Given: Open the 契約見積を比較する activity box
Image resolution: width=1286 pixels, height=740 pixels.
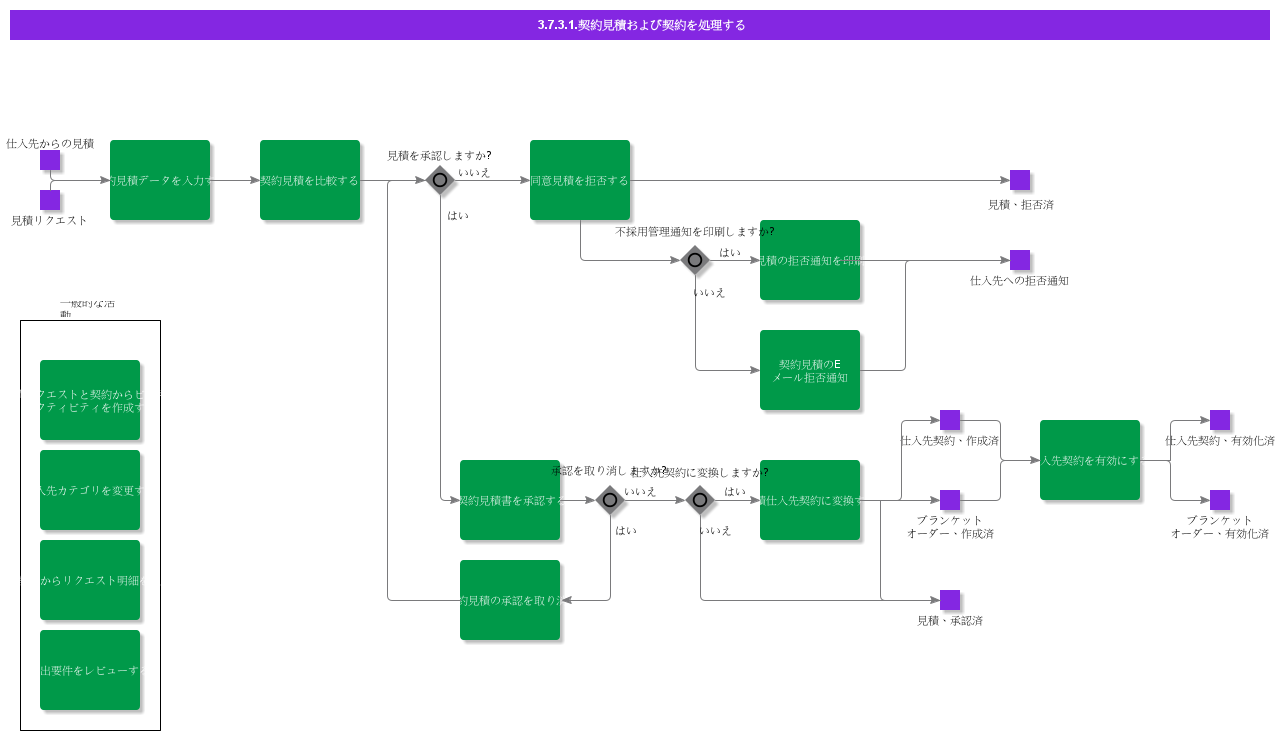Looking at the screenshot, I should point(310,180).
